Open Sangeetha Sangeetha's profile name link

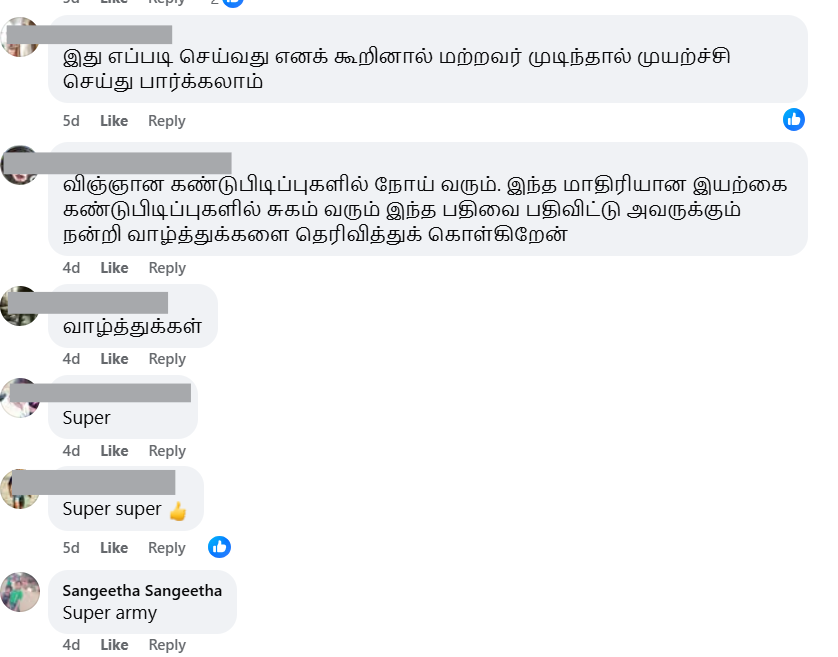142,591
